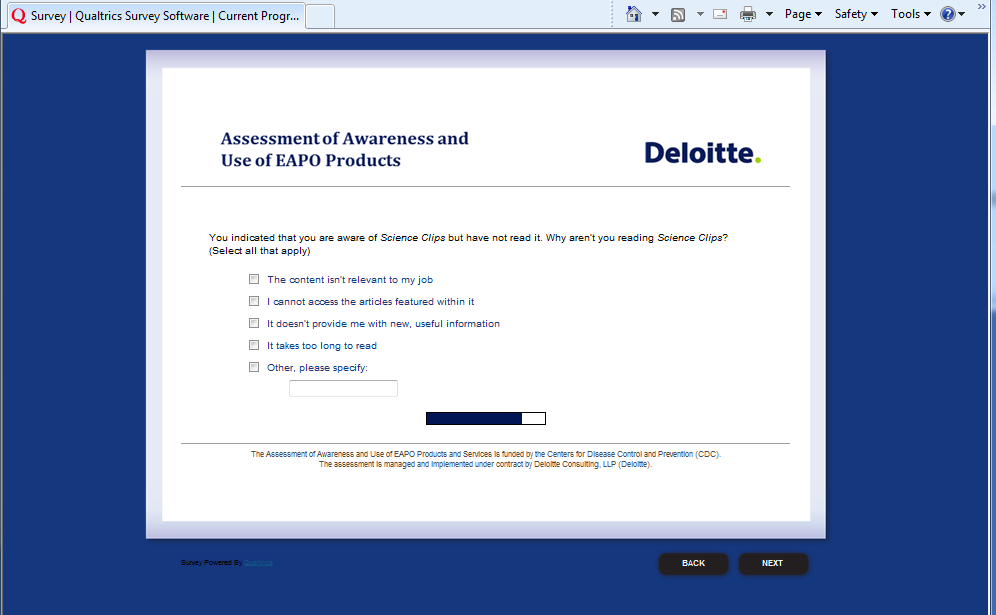Open the Home button dropdown arrow

(x=655, y=14)
